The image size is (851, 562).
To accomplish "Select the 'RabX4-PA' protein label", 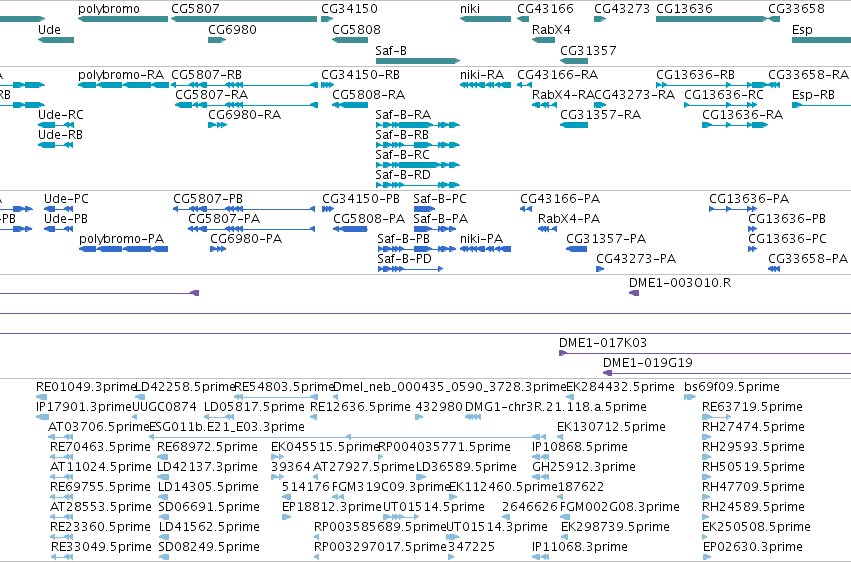I will click(569, 219).
